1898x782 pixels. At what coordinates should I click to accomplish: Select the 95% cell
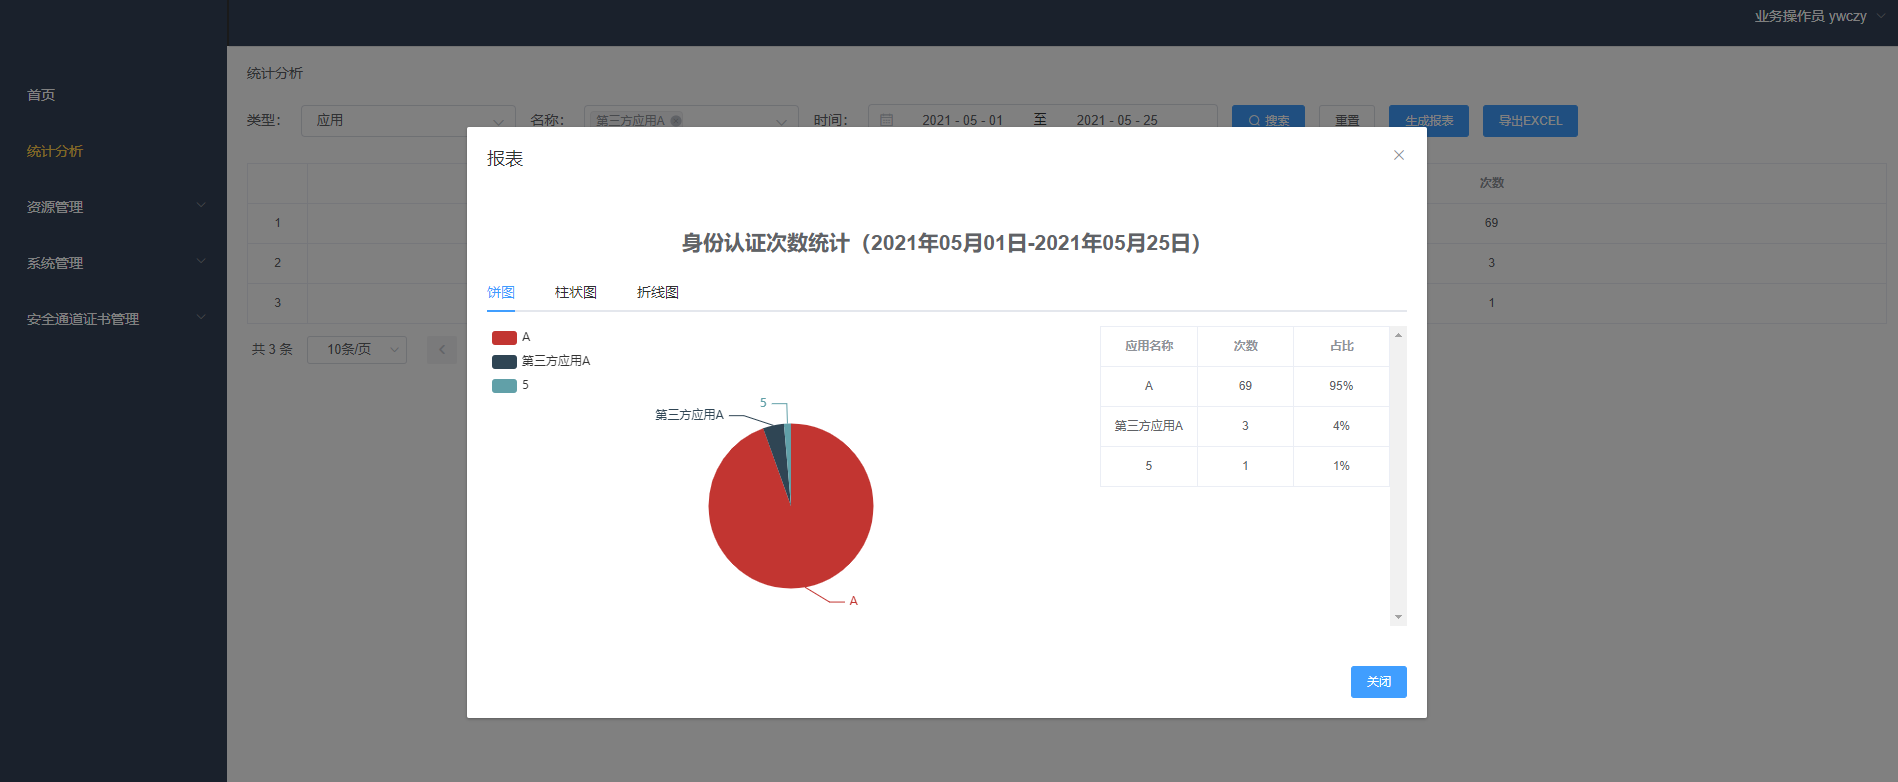(x=1341, y=386)
